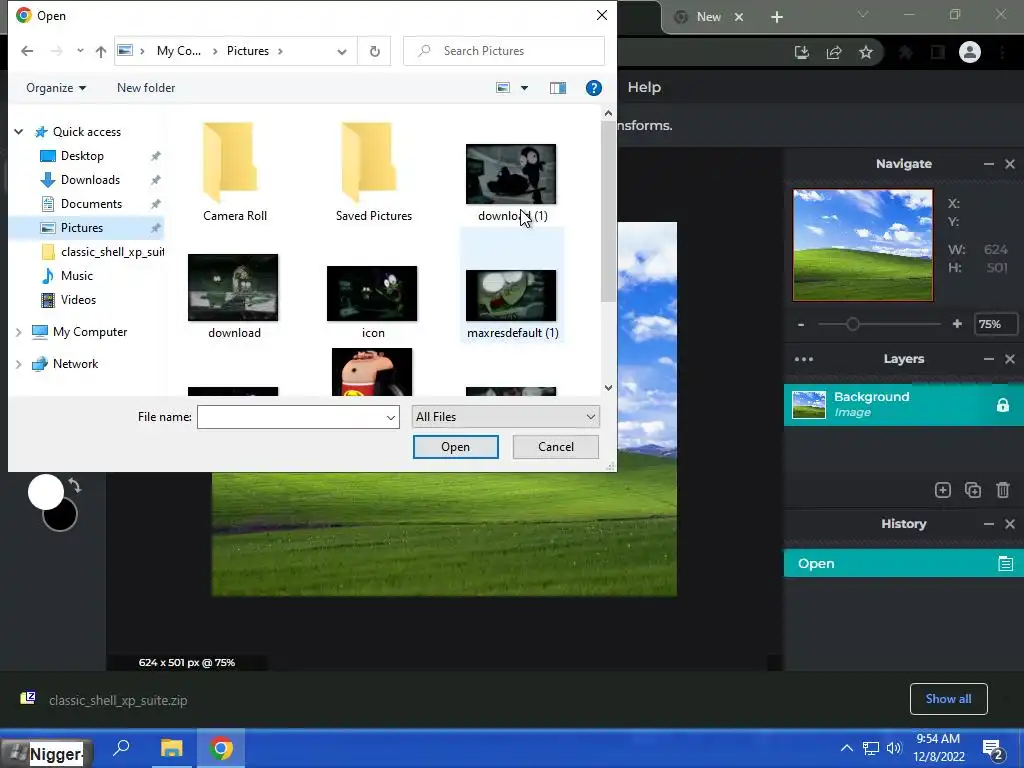Image resolution: width=1024 pixels, height=768 pixels.
Task: Adjust the Navigate zoom slider handle
Action: pyautogui.click(x=852, y=324)
